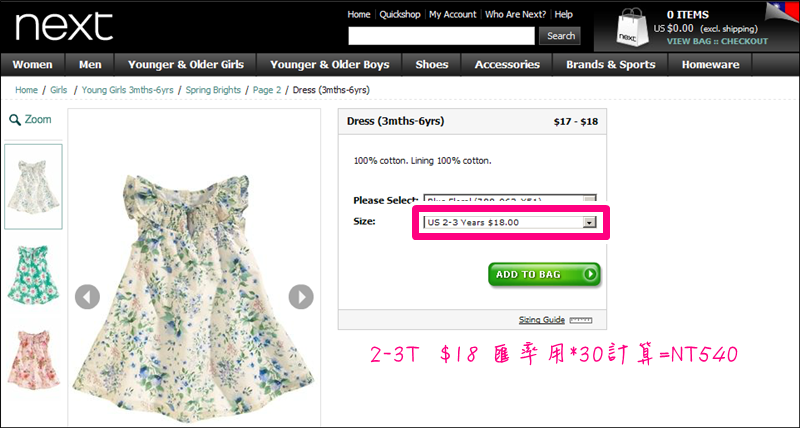Open the Who Are Next? link

515,14
